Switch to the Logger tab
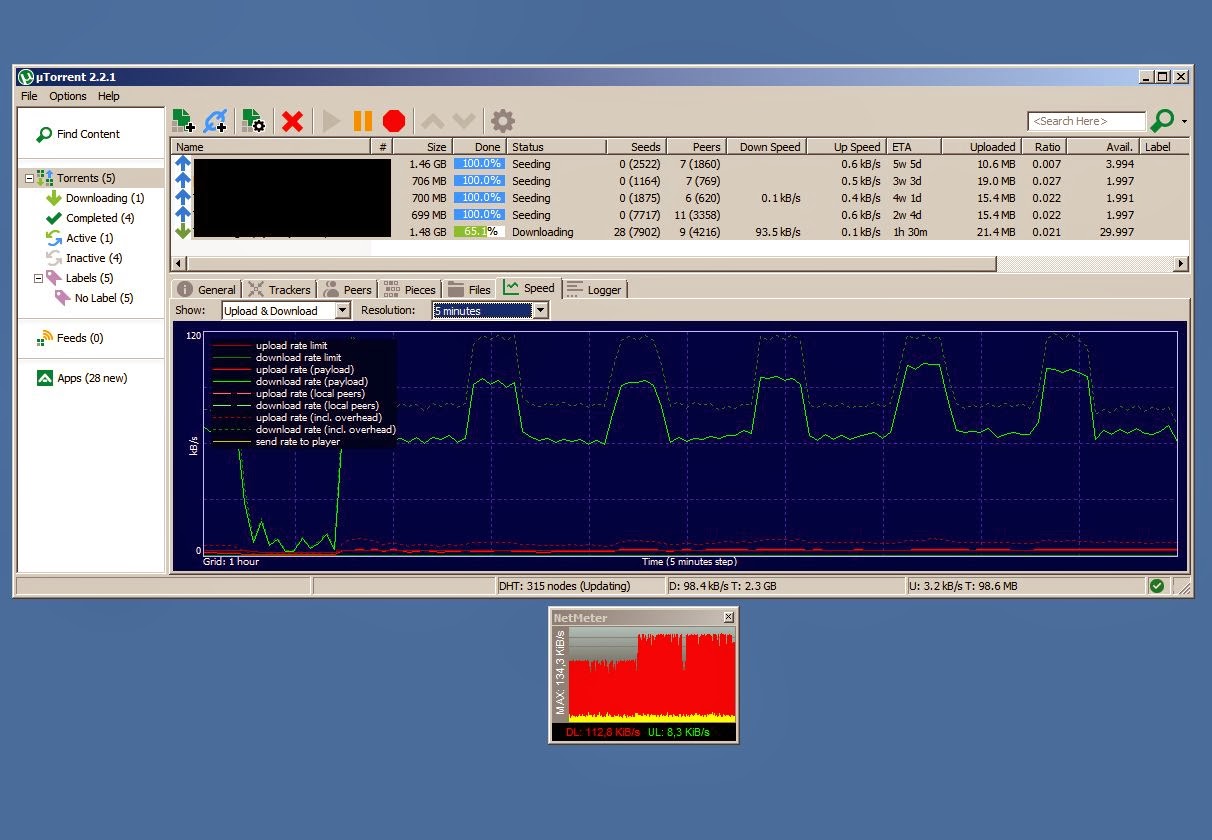 594,290
